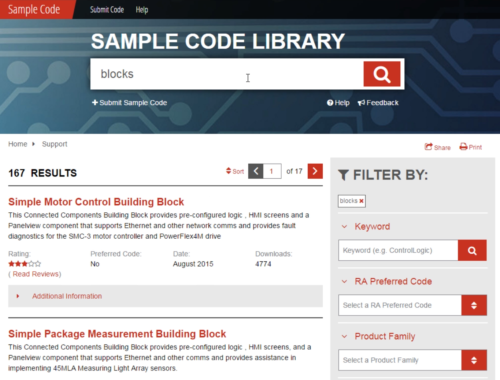Open Simple Motor Control Building Block
The width and height of the screenshot is (500, 380).
[x=96, y=202]
